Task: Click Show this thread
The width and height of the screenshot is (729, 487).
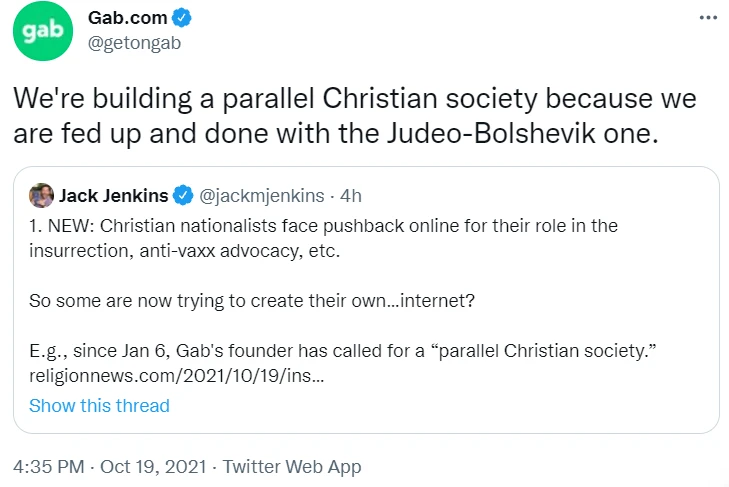Action: (99, 406)
